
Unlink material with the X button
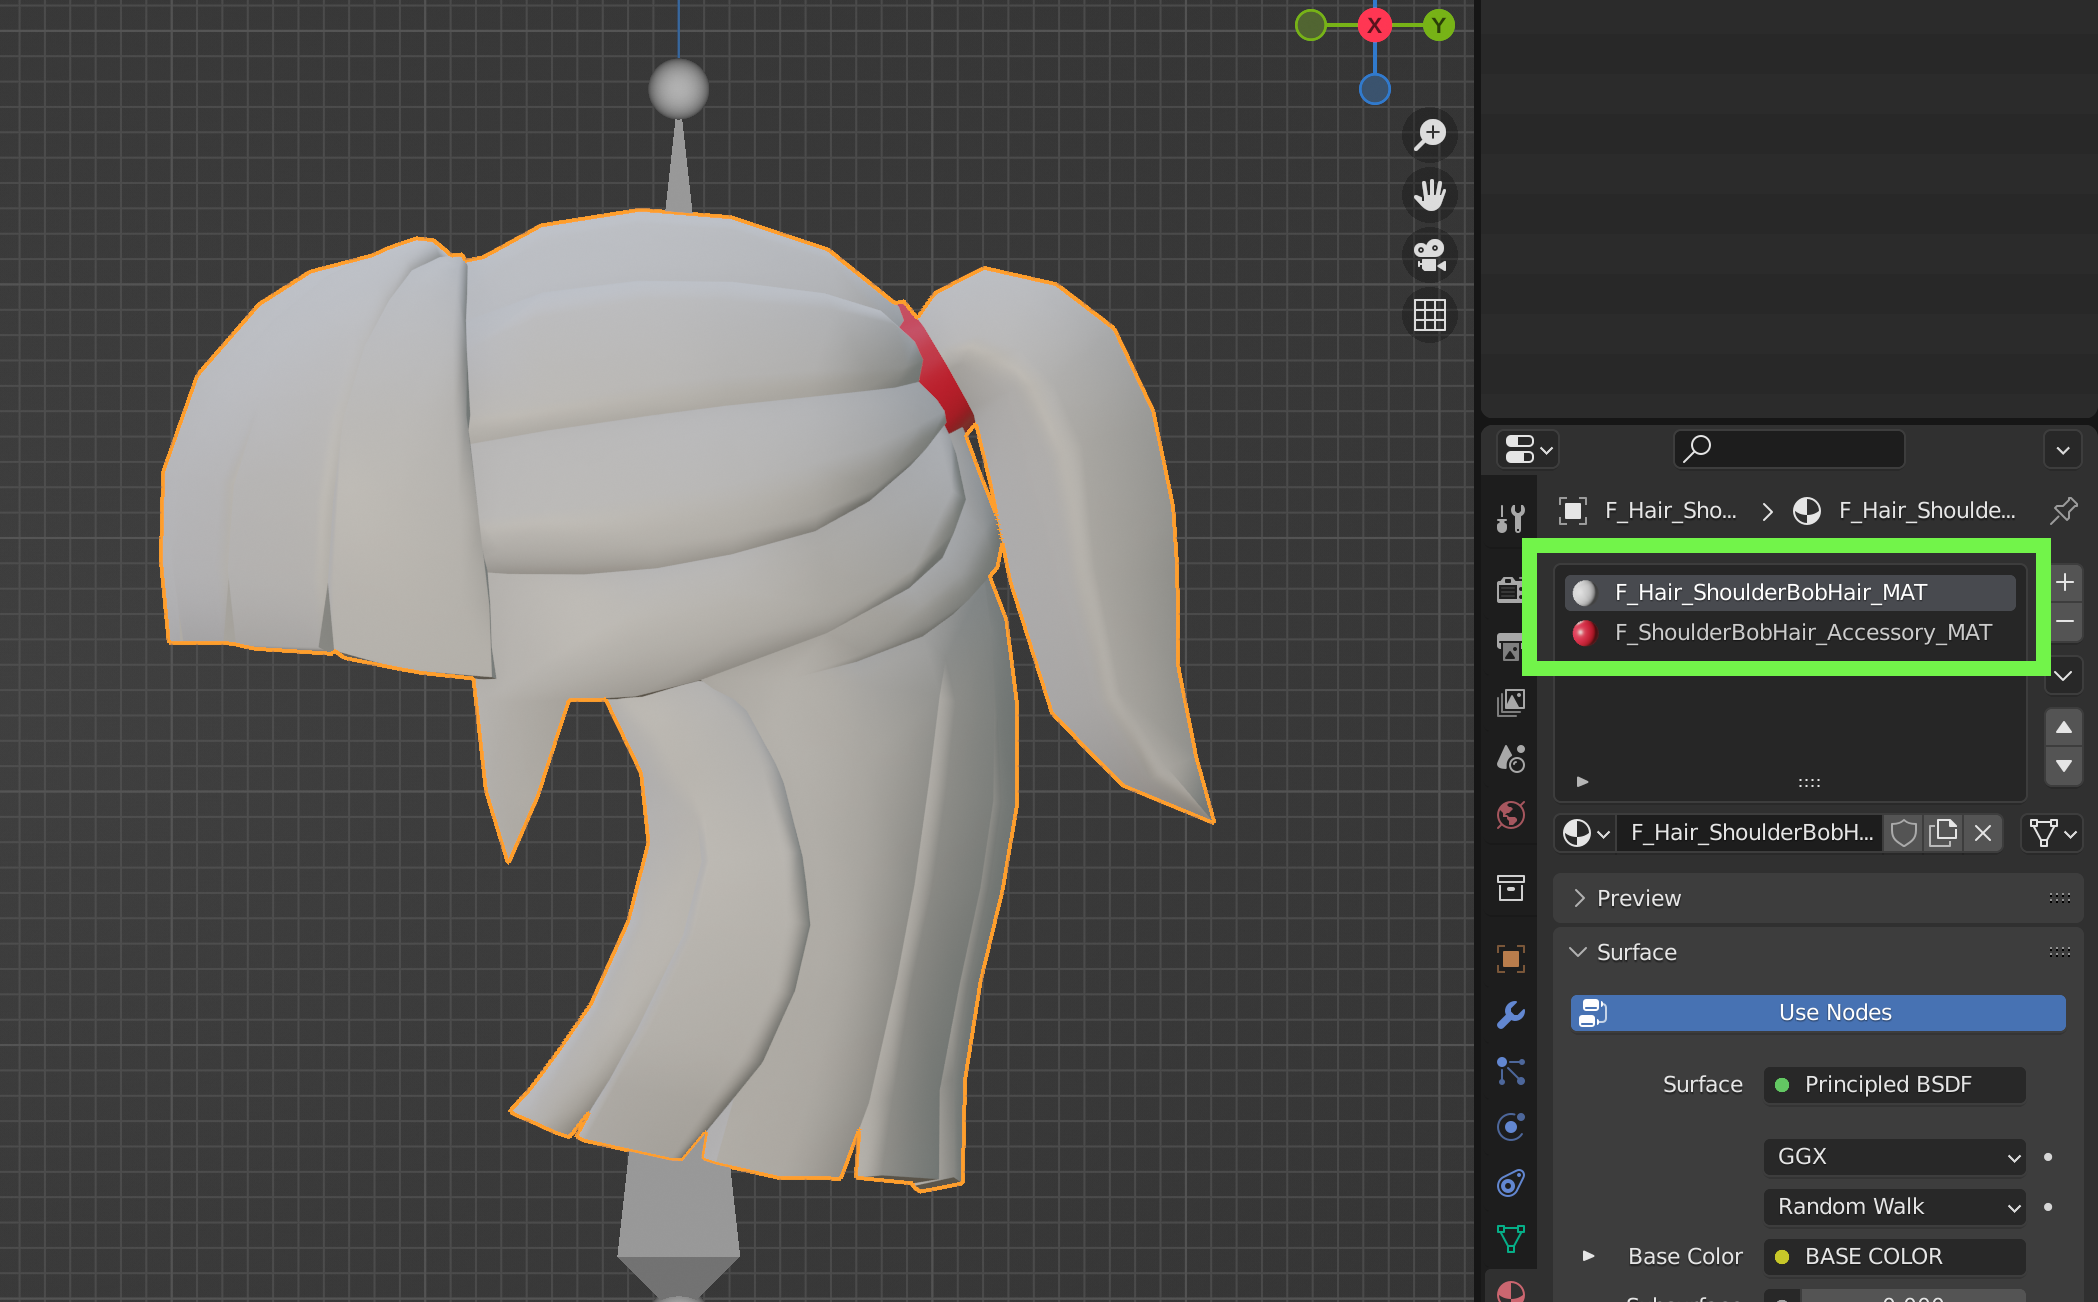[x=1983, y=833]
